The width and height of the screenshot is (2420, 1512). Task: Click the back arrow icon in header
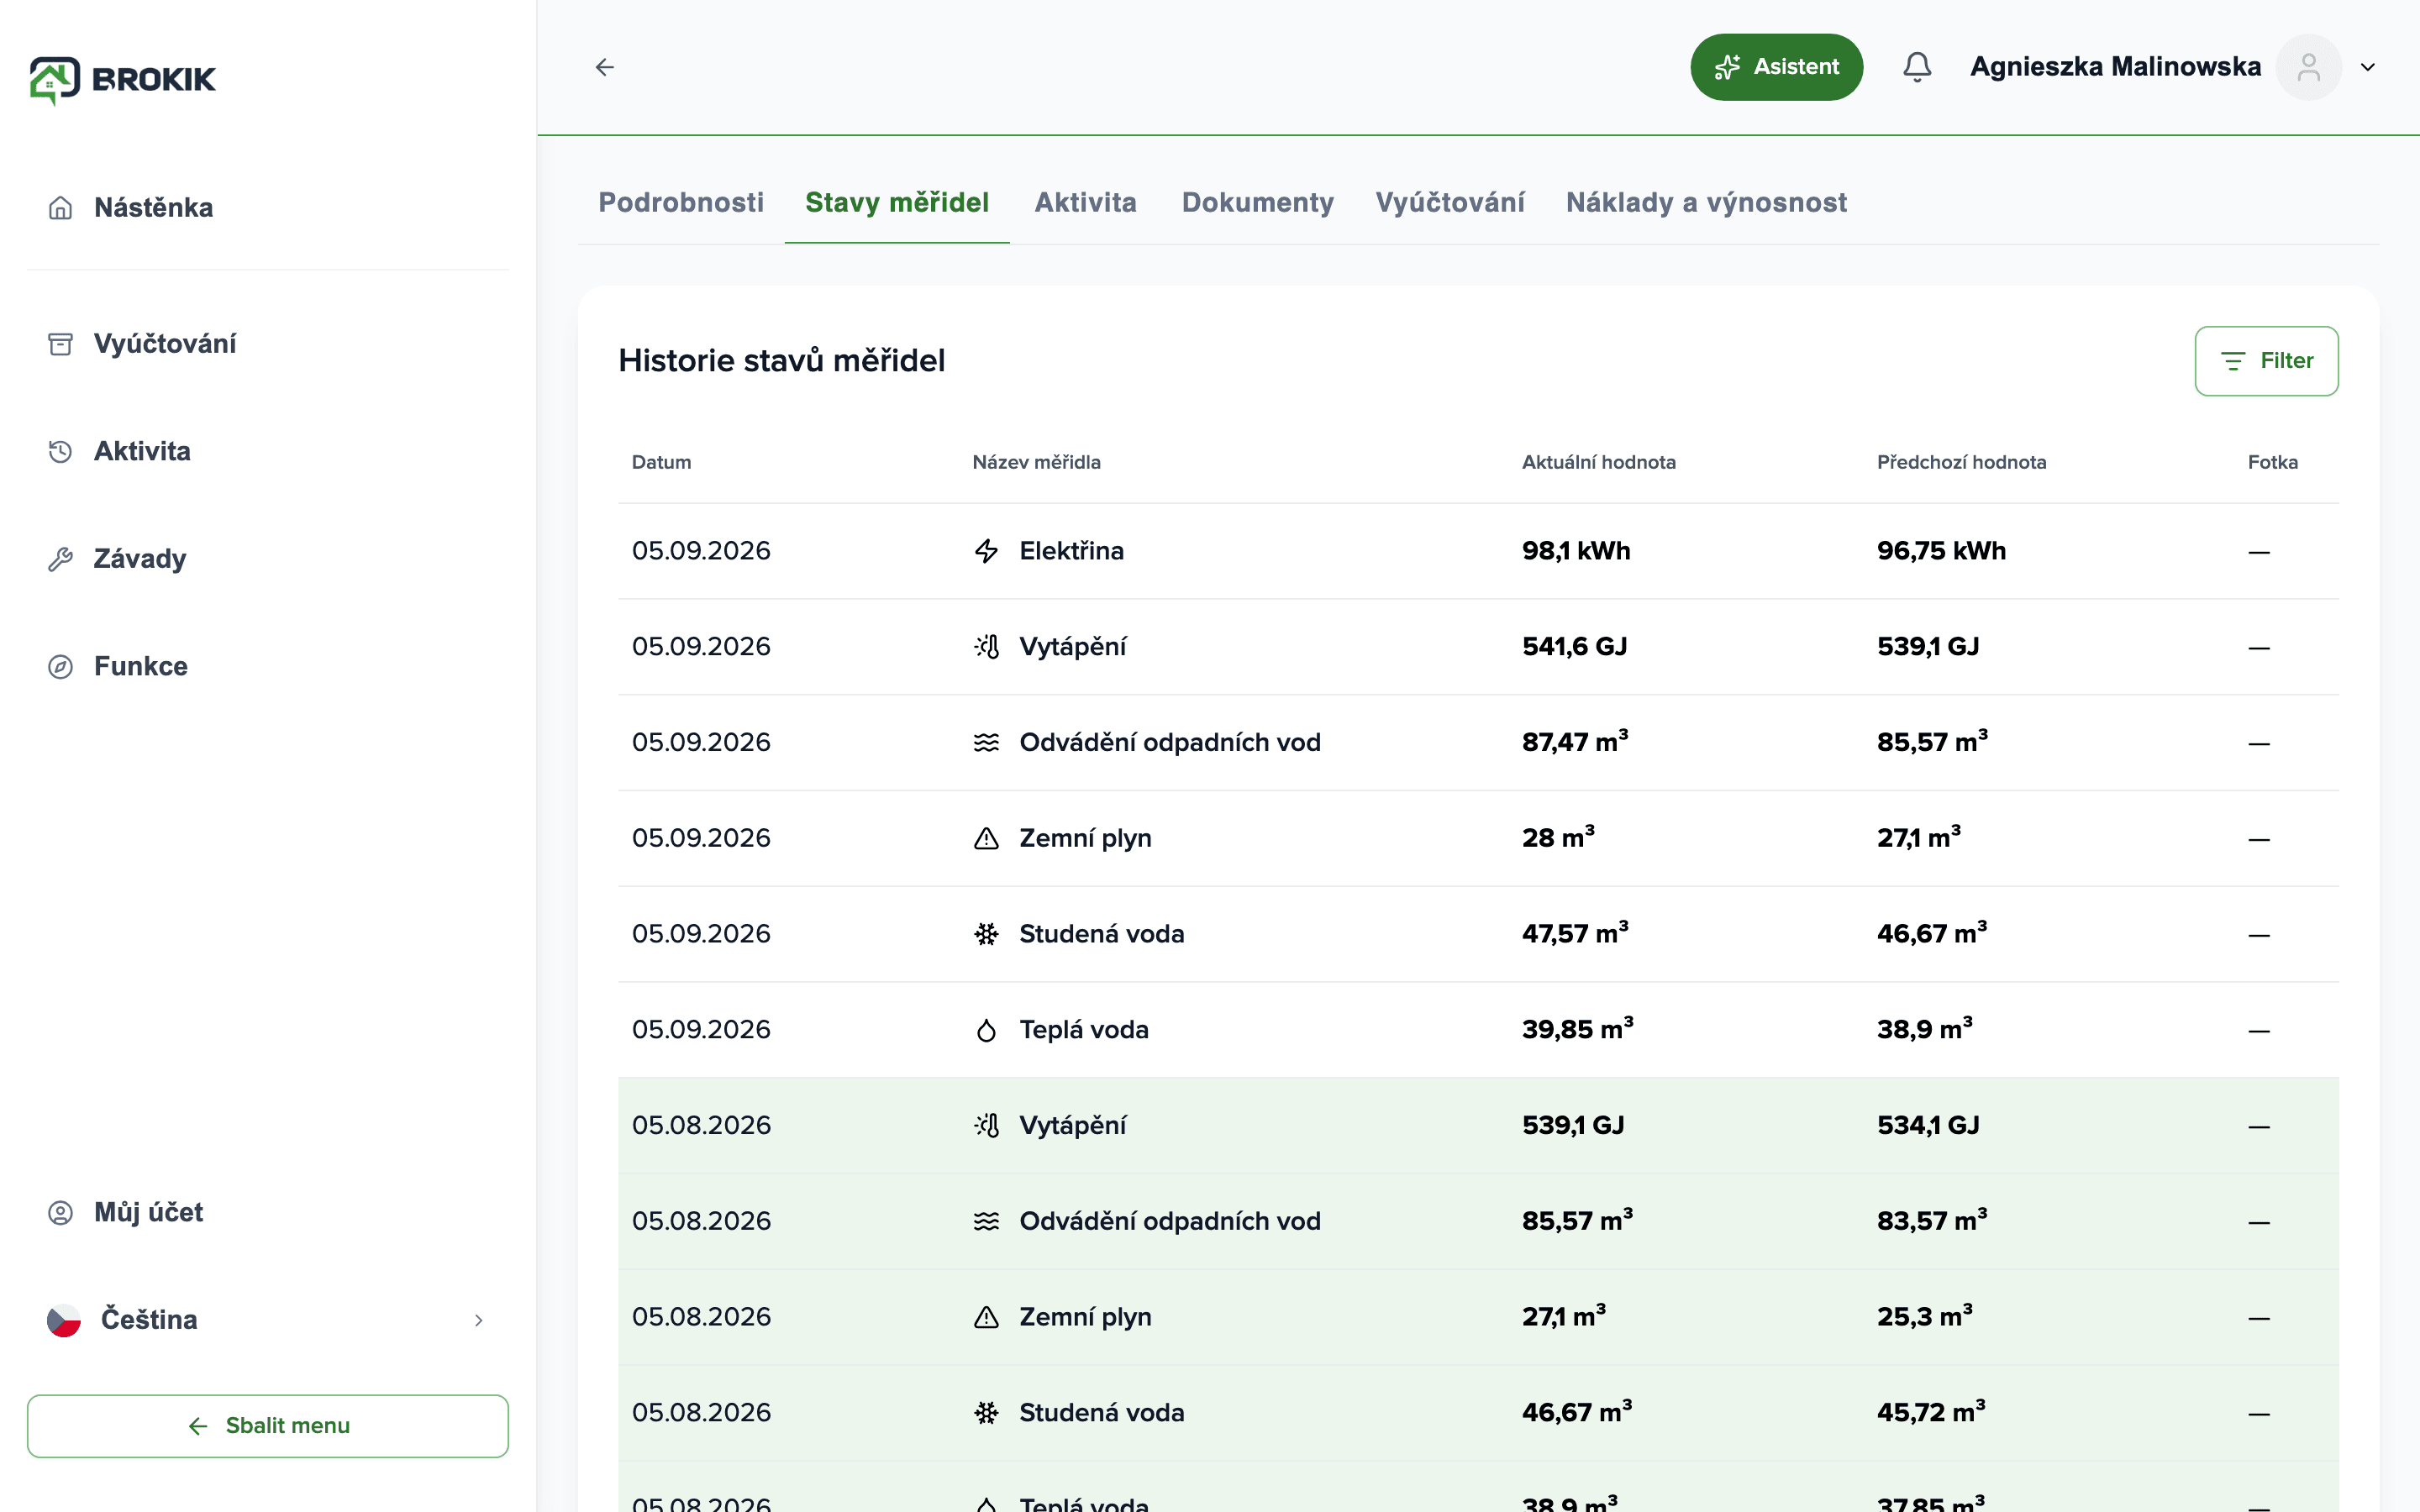point(604,67)
